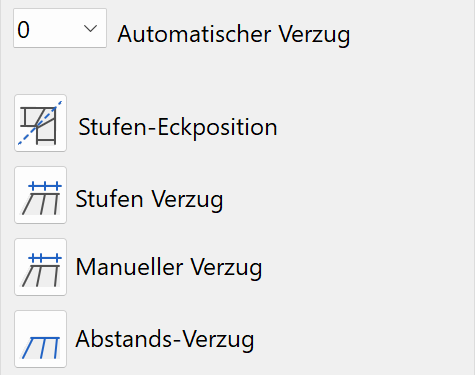
Task: Pick the icon with dashed blue diagonal line
Action: [x=40, y=123]
